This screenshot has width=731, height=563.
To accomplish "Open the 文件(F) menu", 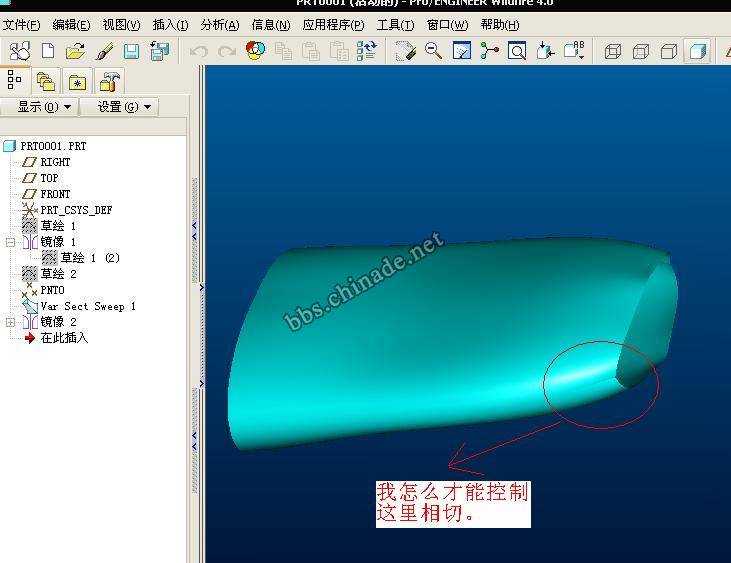I will coord(21,25).
